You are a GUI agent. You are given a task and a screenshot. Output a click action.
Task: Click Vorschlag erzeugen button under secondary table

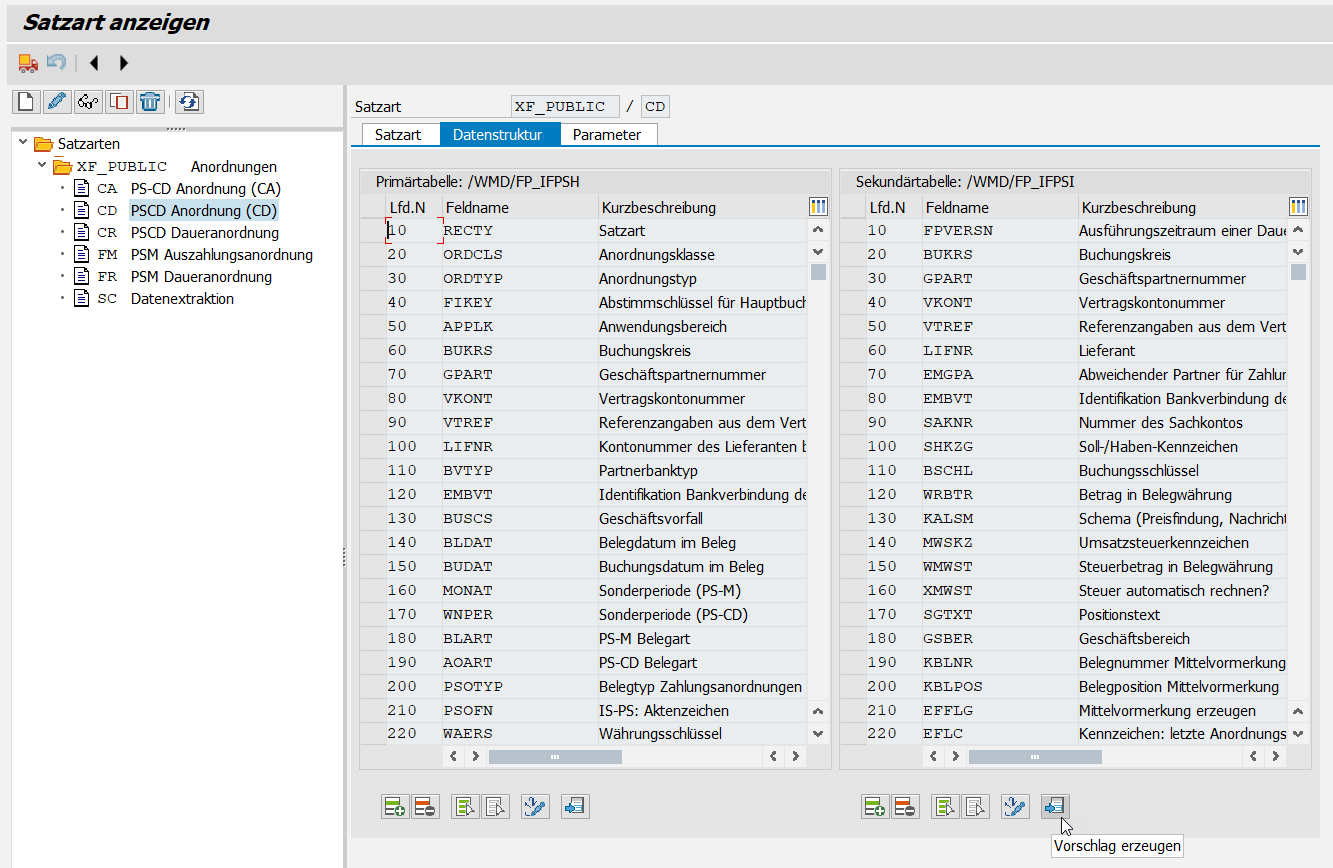tap(1055, 807)
